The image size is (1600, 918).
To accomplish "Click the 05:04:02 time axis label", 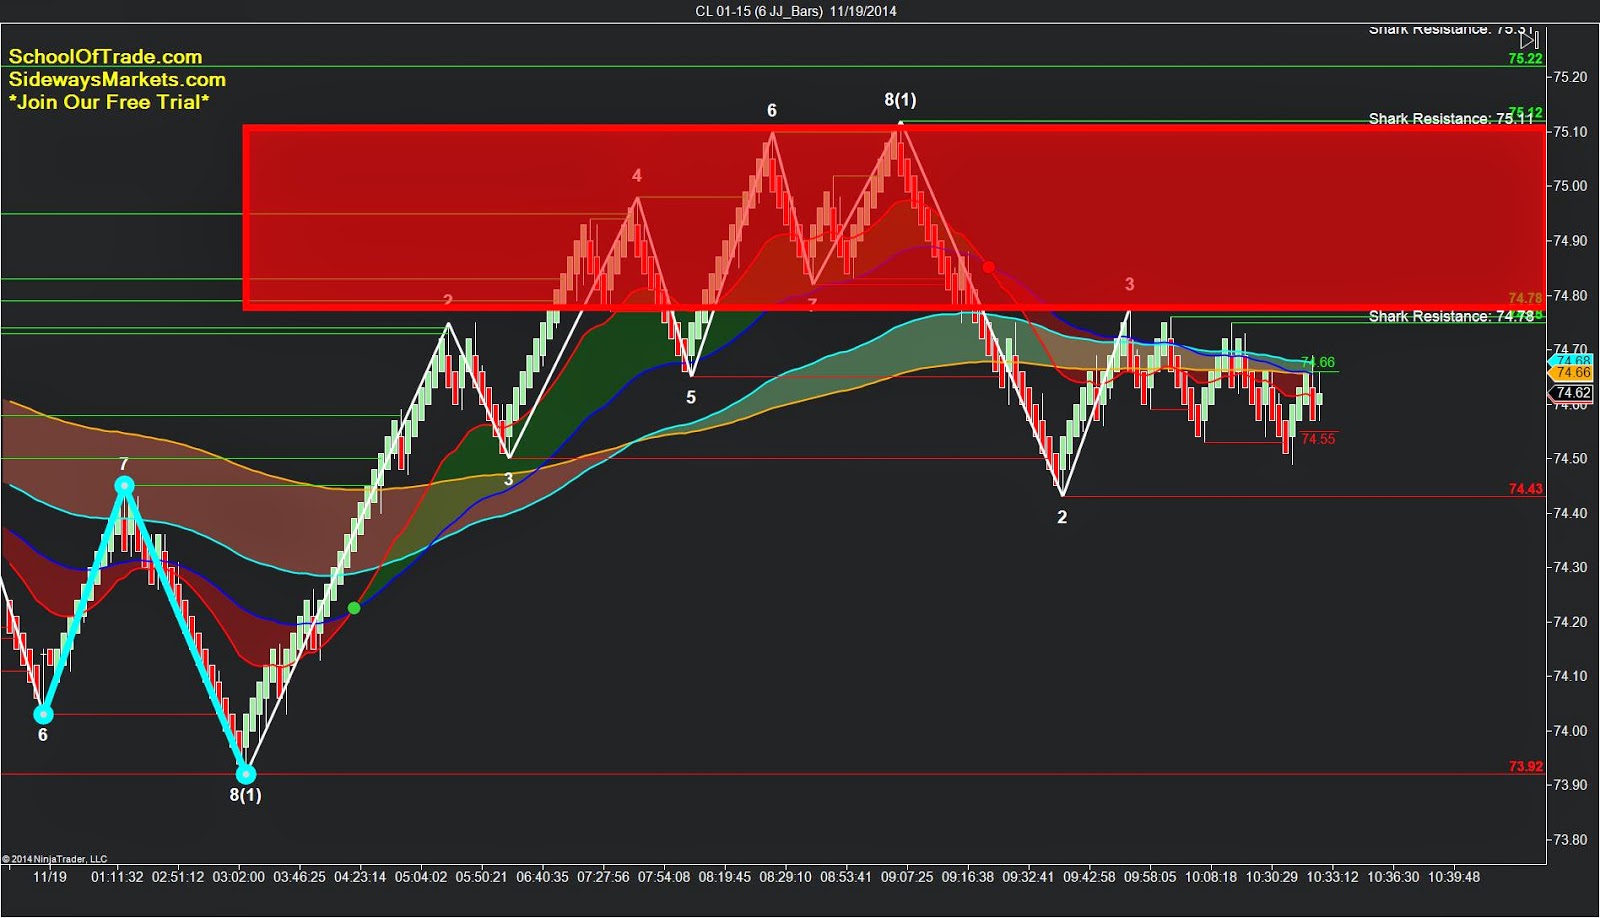I will coord(421,877).
